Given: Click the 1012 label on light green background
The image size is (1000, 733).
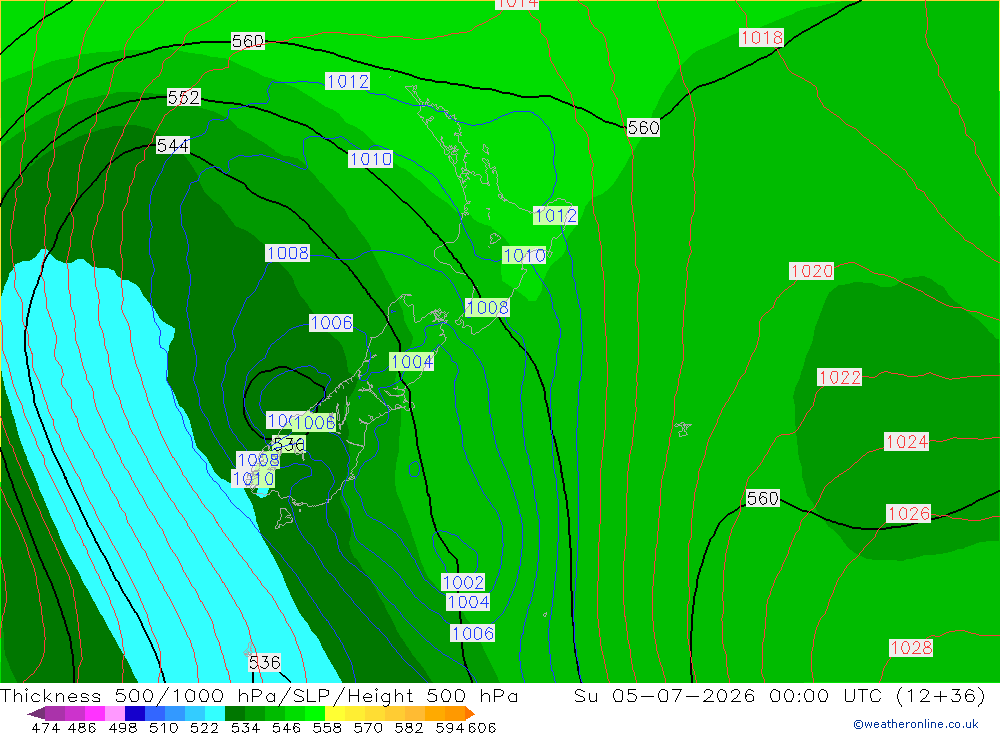Looking at the screenshot, I should [555, 216].
